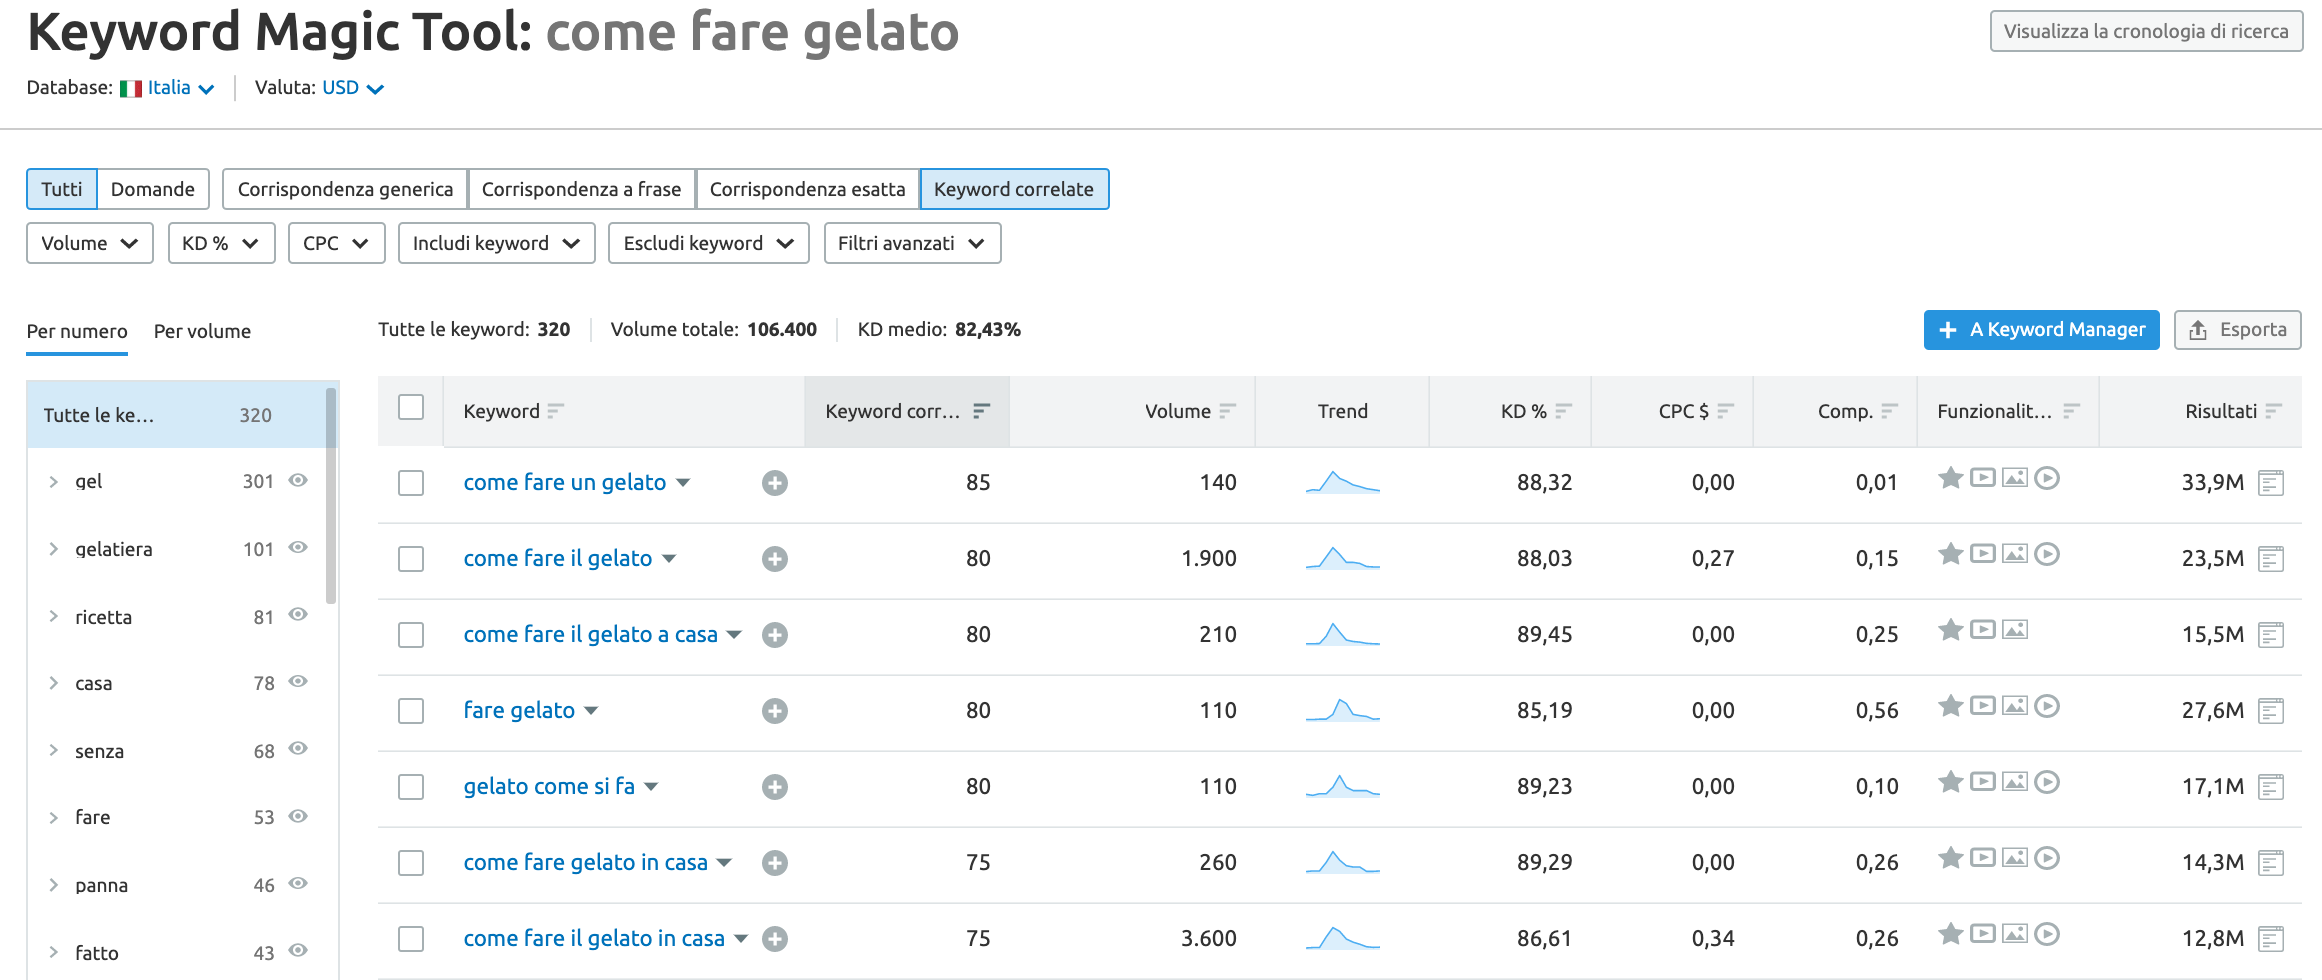This screenshot has height=980, width=2322.
Task: Change database via Italia dropdown
Action: (x=180, y=88)
